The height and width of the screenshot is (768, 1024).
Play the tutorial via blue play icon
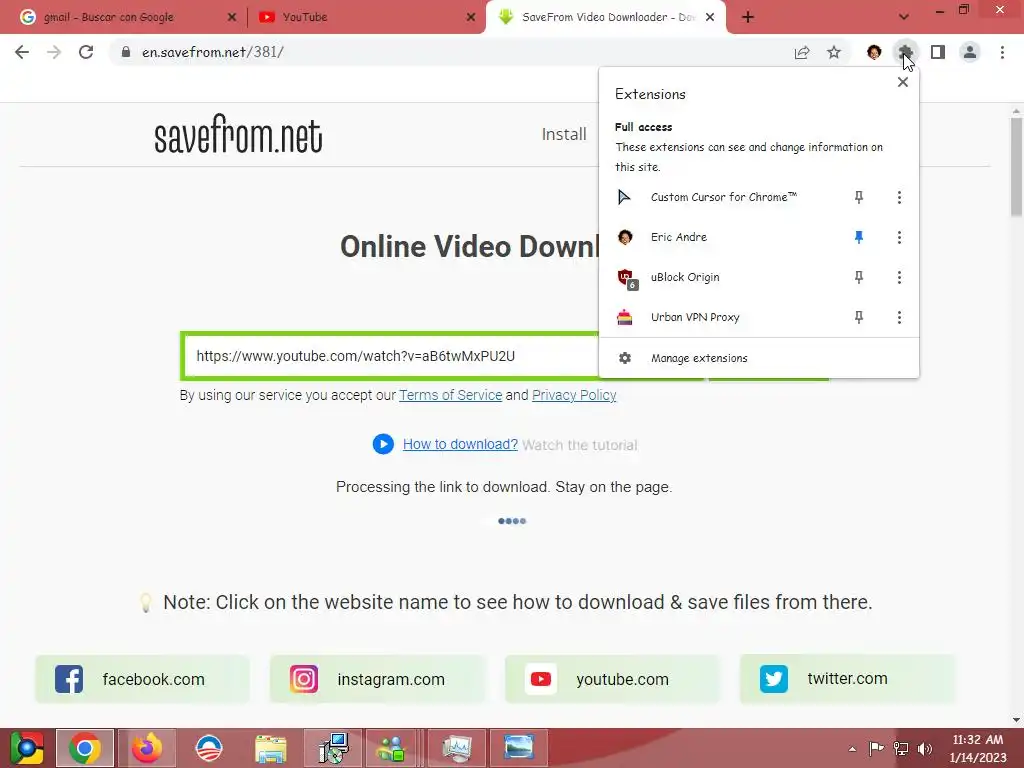(x=383, y=444)
